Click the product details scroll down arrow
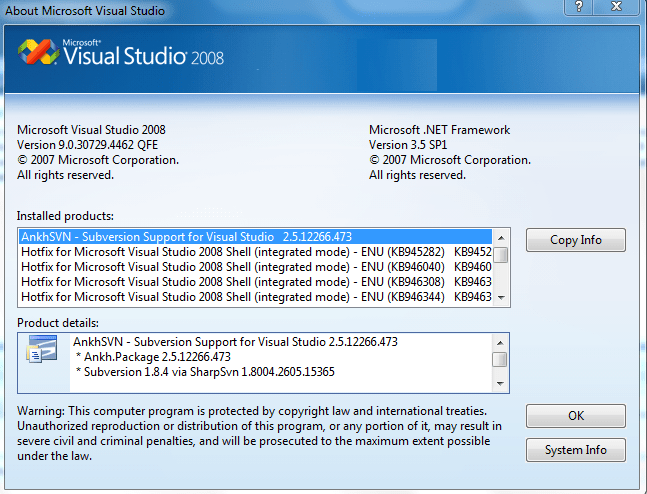Image resolution: width=647 pixels, height=494 pixels. (500, 383)
